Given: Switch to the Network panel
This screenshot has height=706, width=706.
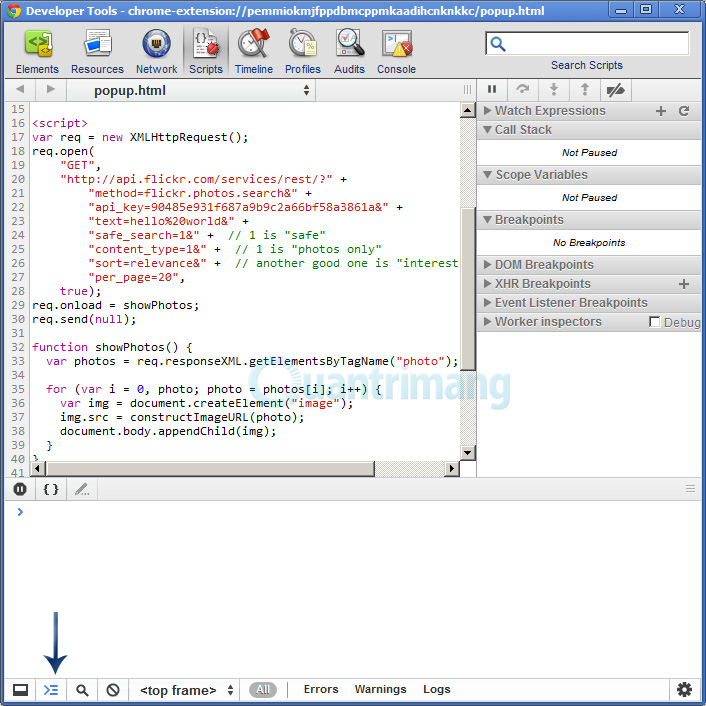Looking at the screenshot, I should 156,51.
